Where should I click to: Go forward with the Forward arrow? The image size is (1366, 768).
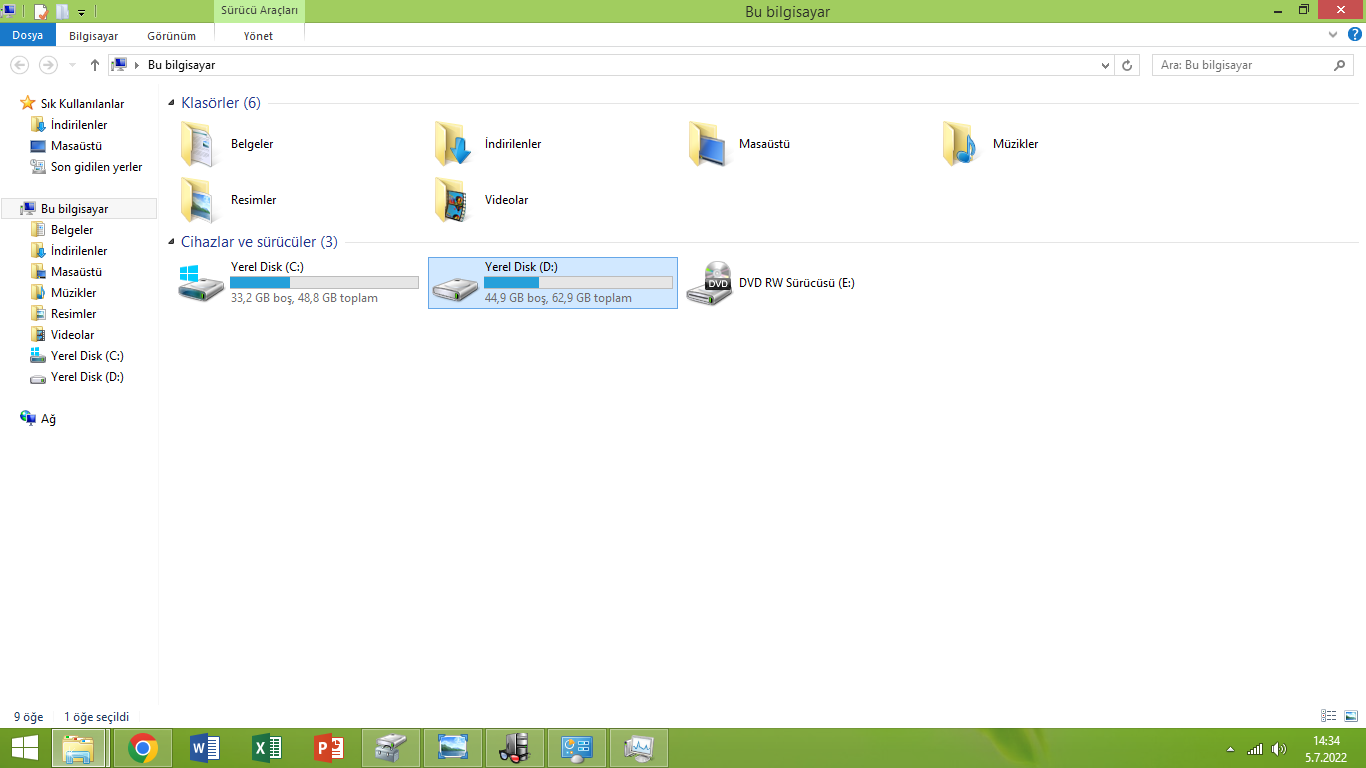pos(48,65)
